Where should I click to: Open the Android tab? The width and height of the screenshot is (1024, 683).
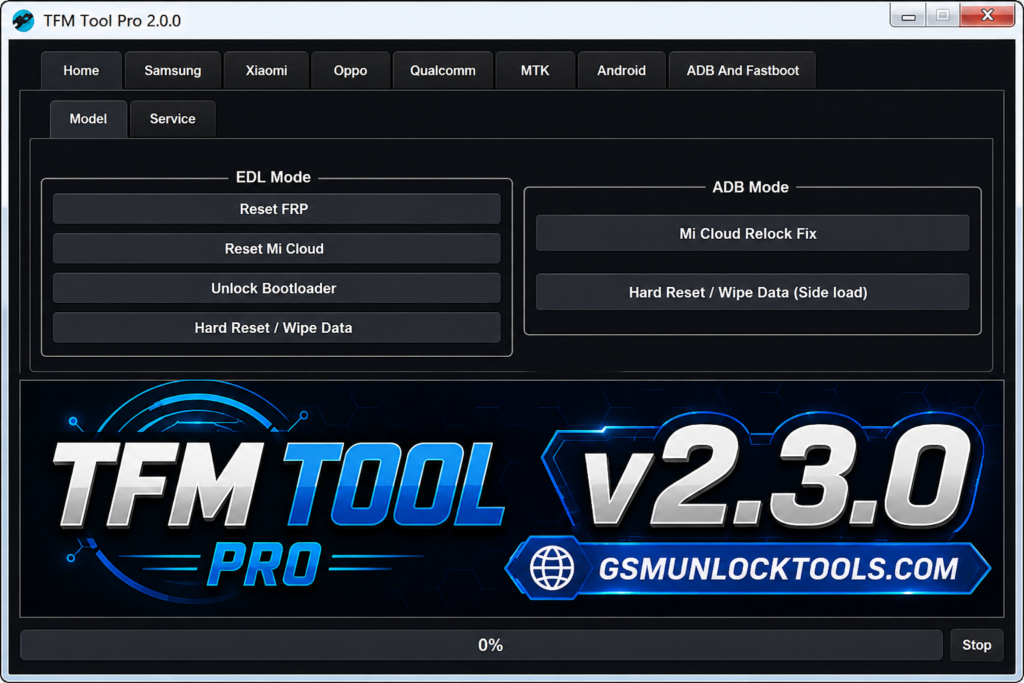click(621, 71)
